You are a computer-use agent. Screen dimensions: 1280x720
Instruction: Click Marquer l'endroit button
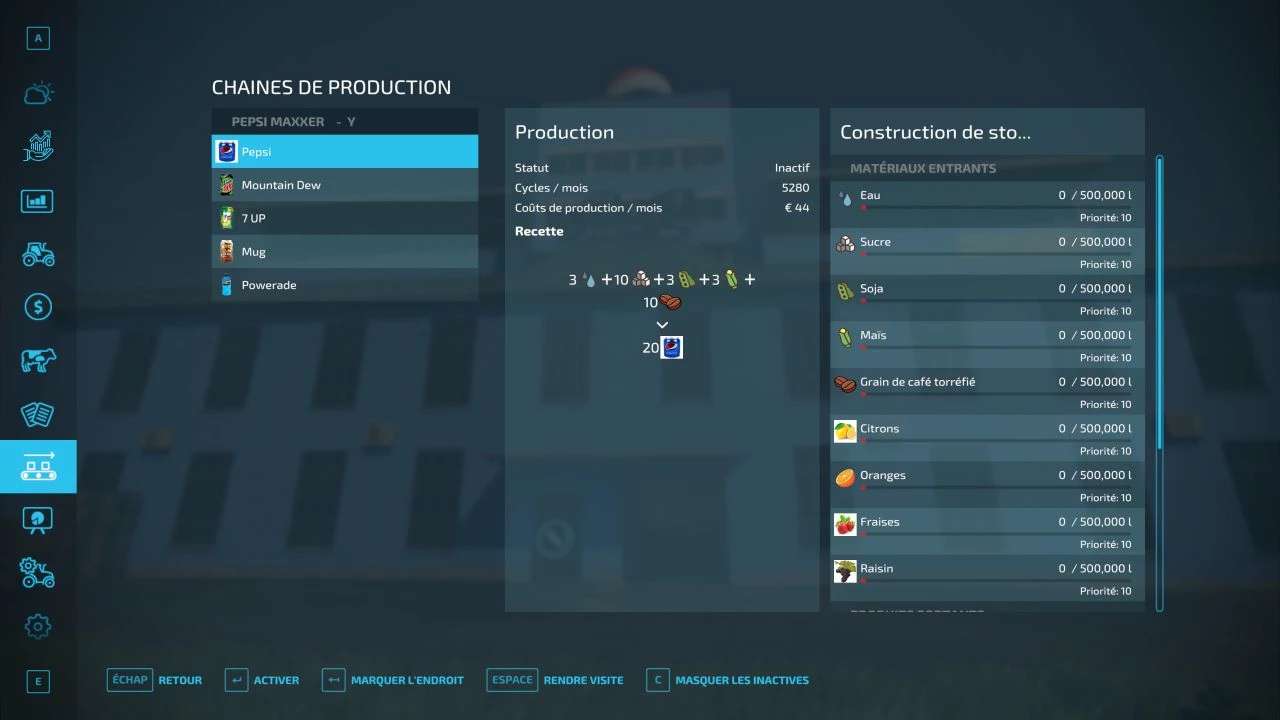click(393, 680)
